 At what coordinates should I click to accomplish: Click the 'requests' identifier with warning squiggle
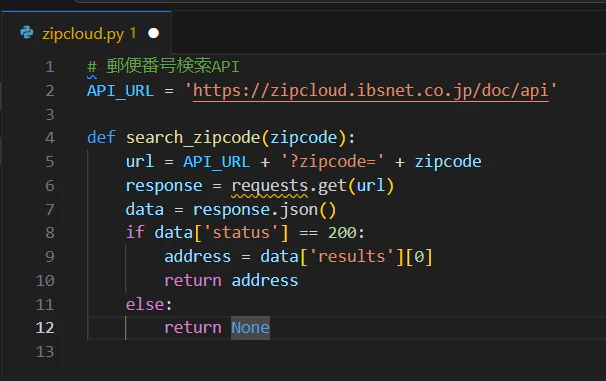[269, 186]
